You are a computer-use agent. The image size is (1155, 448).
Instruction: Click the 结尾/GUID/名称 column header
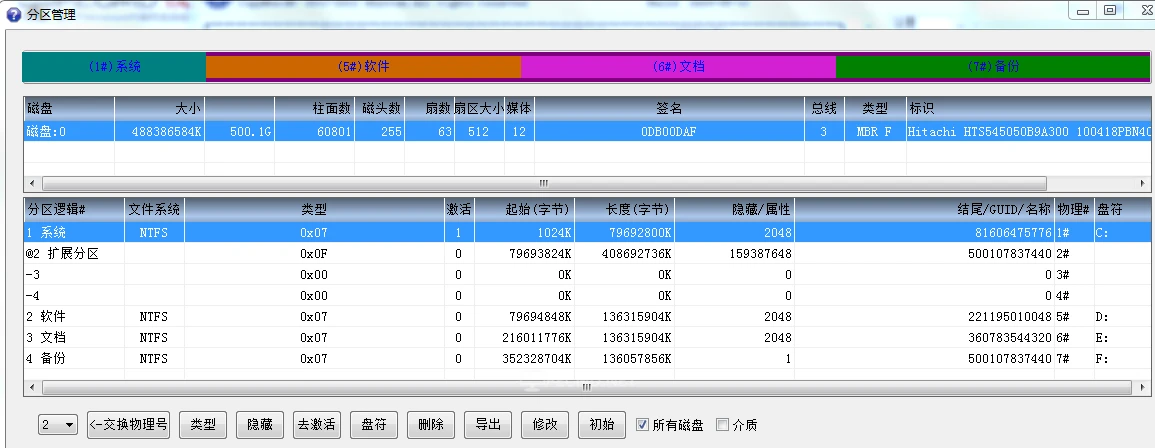click(x=924, y=209)
